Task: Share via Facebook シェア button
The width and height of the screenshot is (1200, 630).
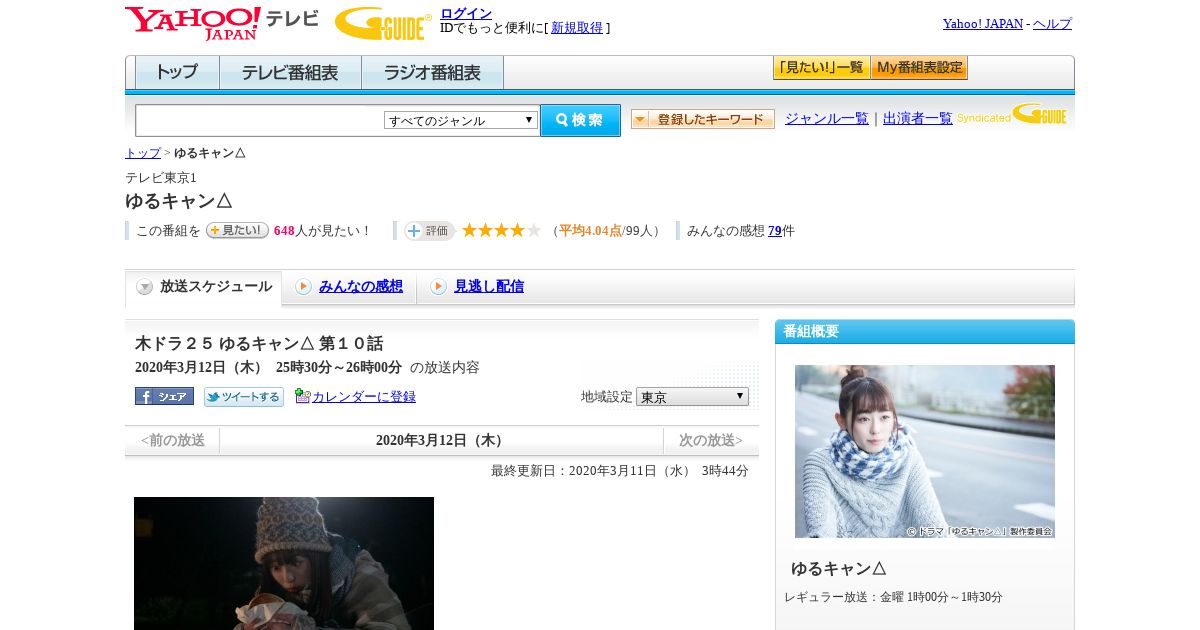Action: click(x=164, y=396)
